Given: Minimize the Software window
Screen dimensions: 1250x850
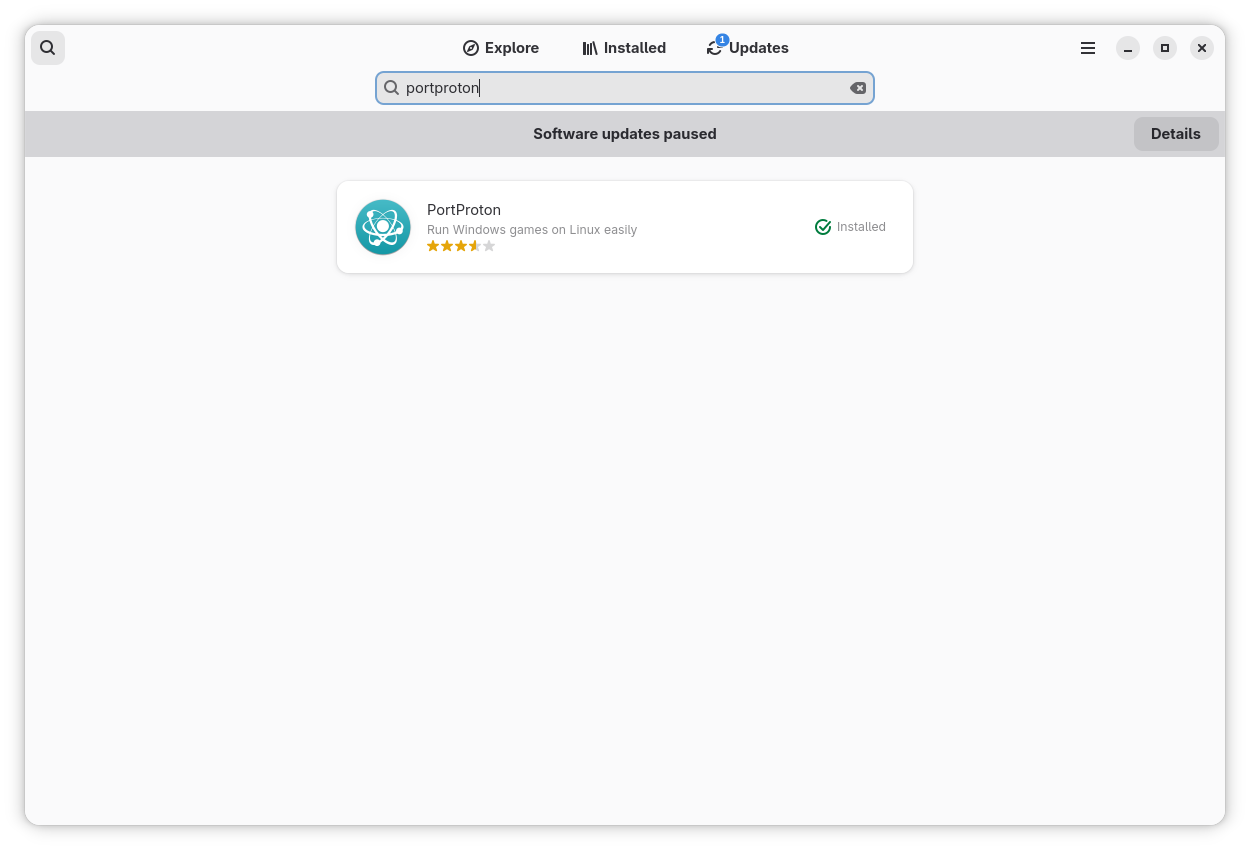Looking at the screenshot, I should [x=1128, y=48].
